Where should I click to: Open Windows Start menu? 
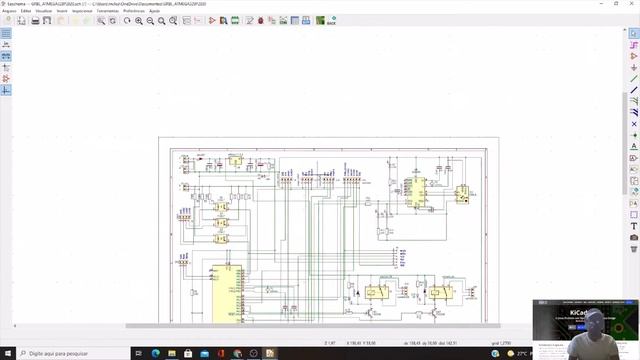click(8, 353)
